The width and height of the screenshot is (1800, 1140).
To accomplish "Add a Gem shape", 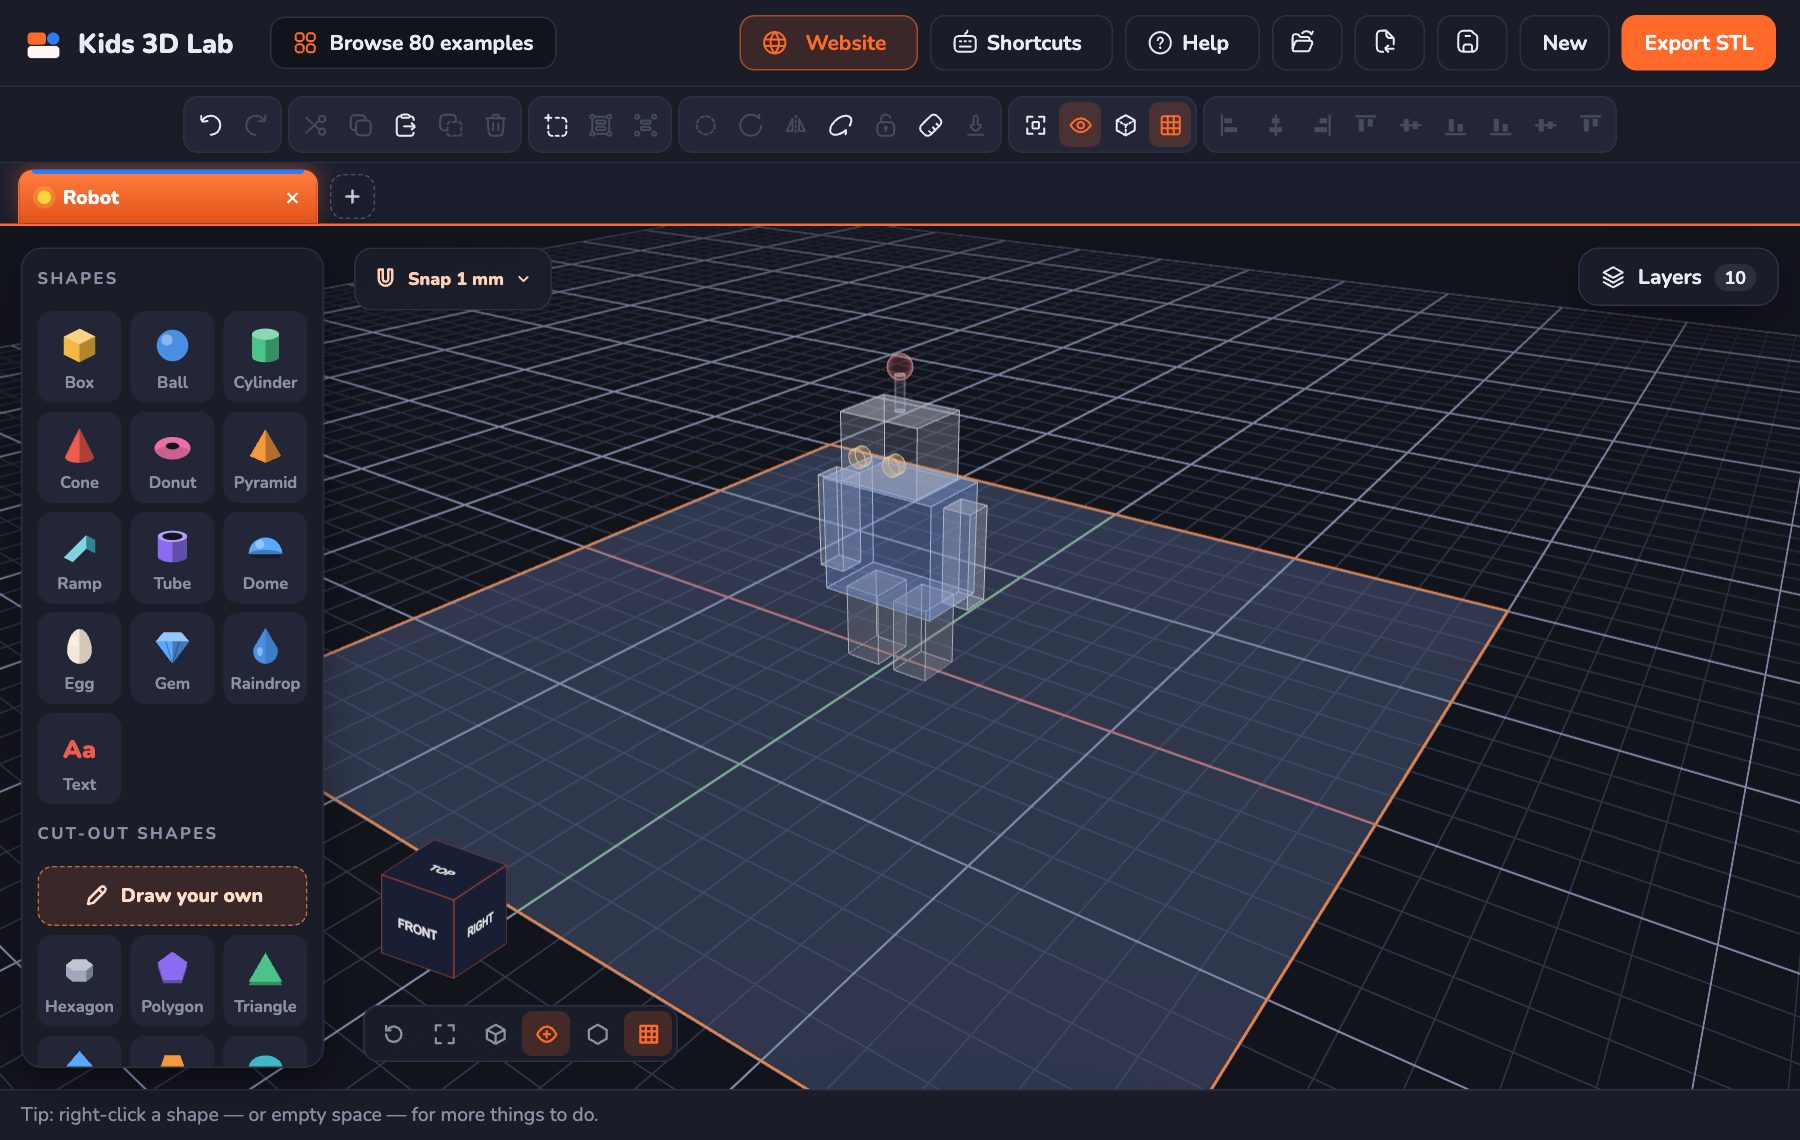I will [x=172, y=659].
